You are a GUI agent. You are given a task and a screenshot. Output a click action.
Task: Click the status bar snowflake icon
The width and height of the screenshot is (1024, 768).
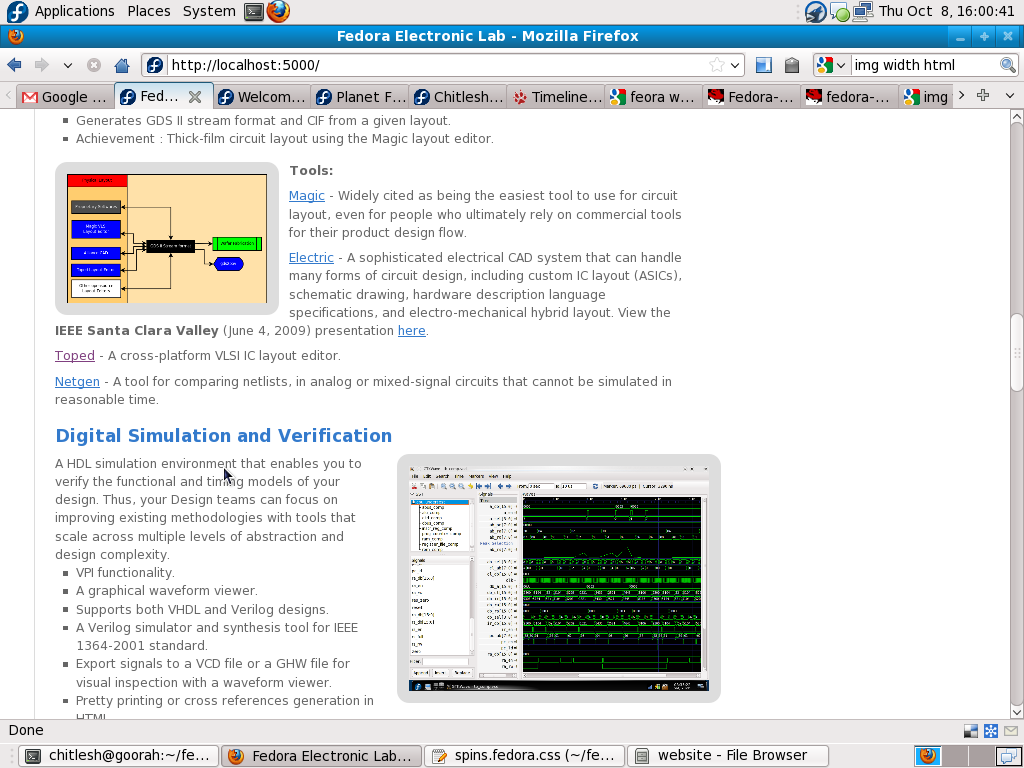coord(991,731)
